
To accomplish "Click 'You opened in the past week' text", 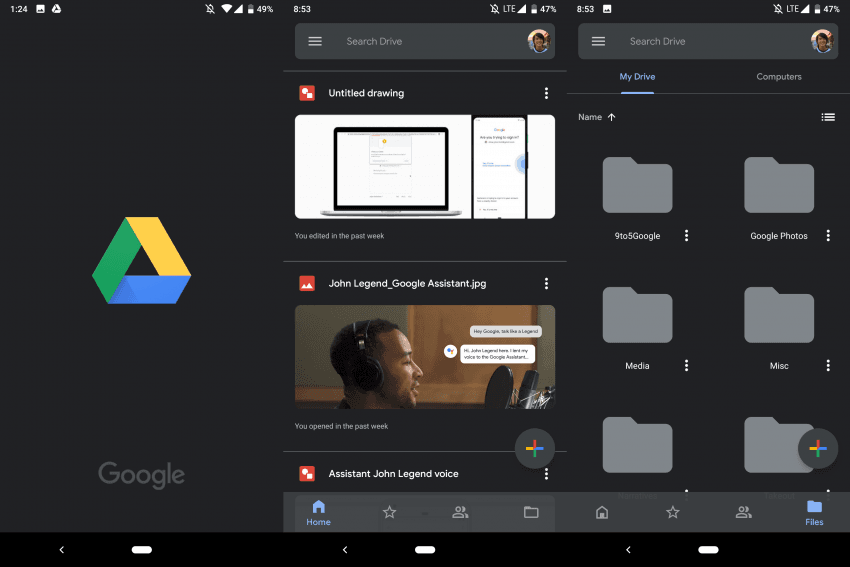I will tap(342, 426).
